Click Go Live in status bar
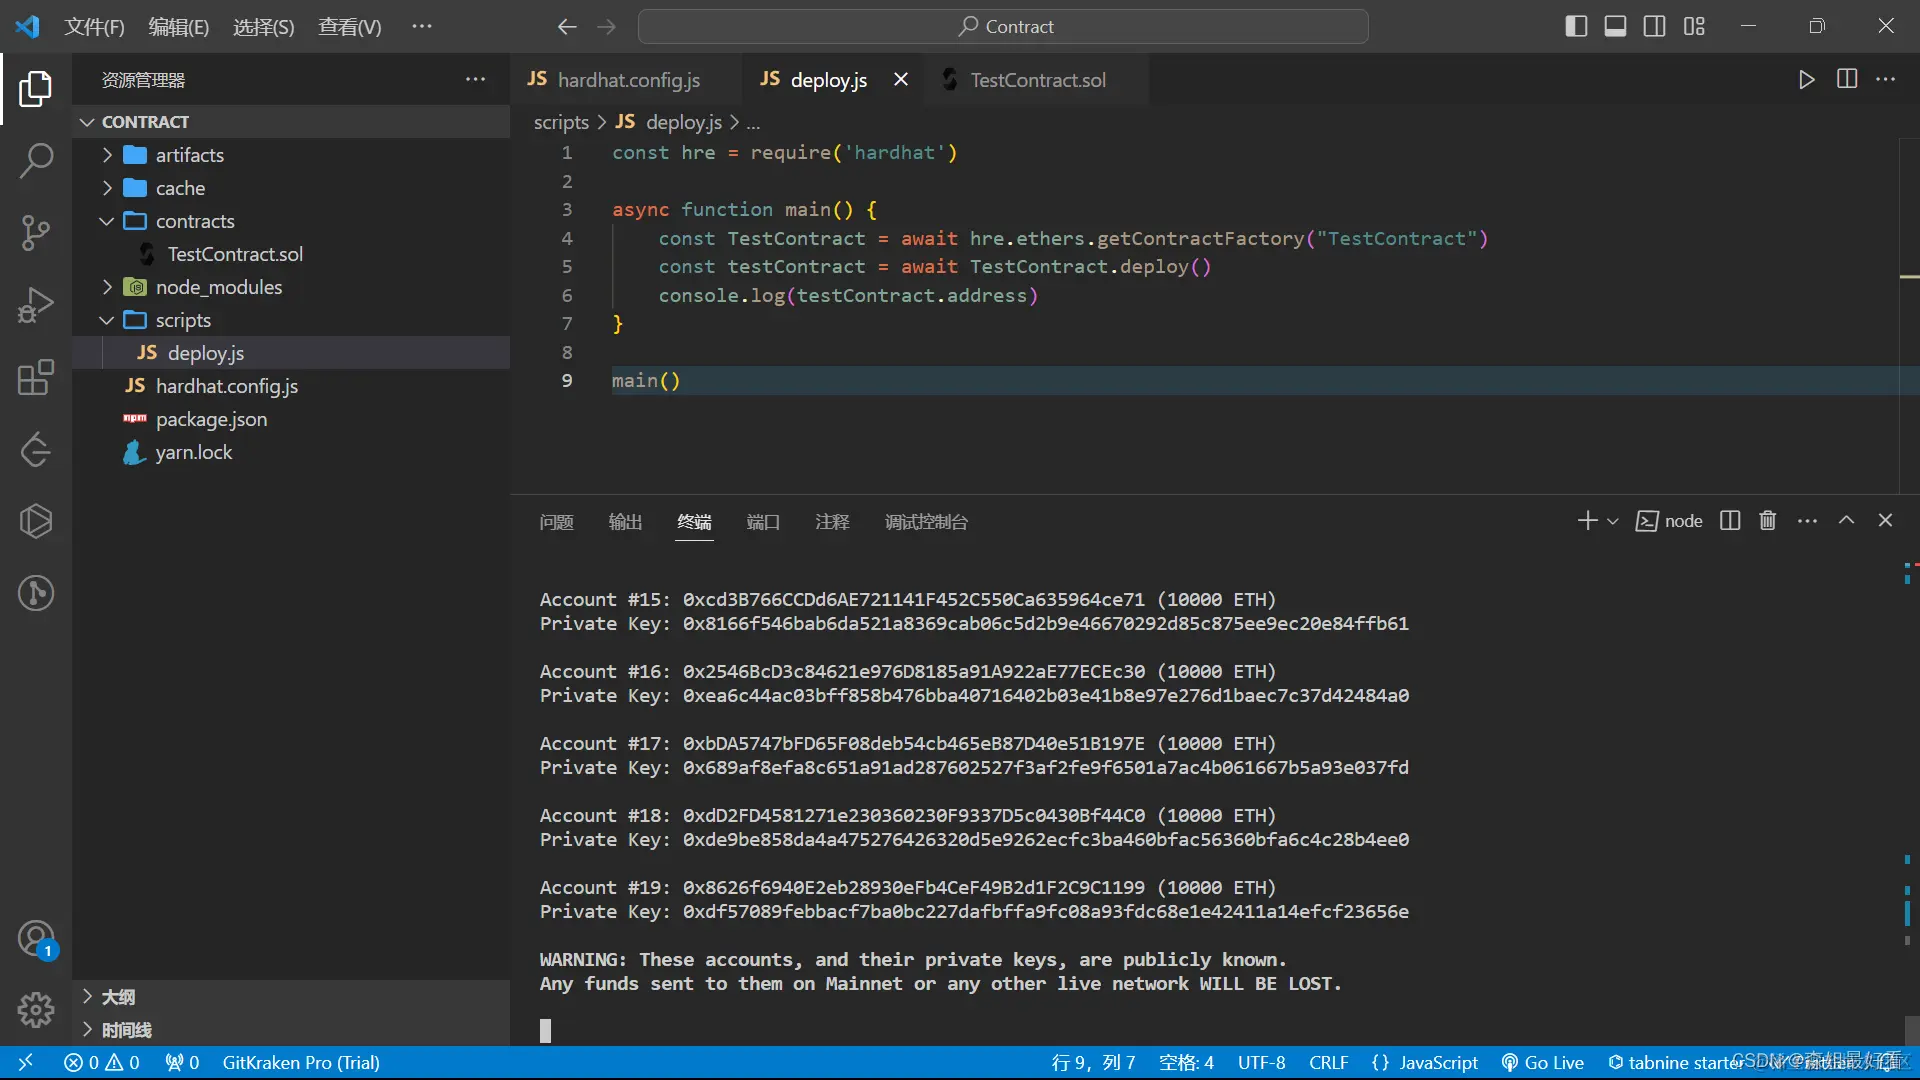 (1543, 1063)
